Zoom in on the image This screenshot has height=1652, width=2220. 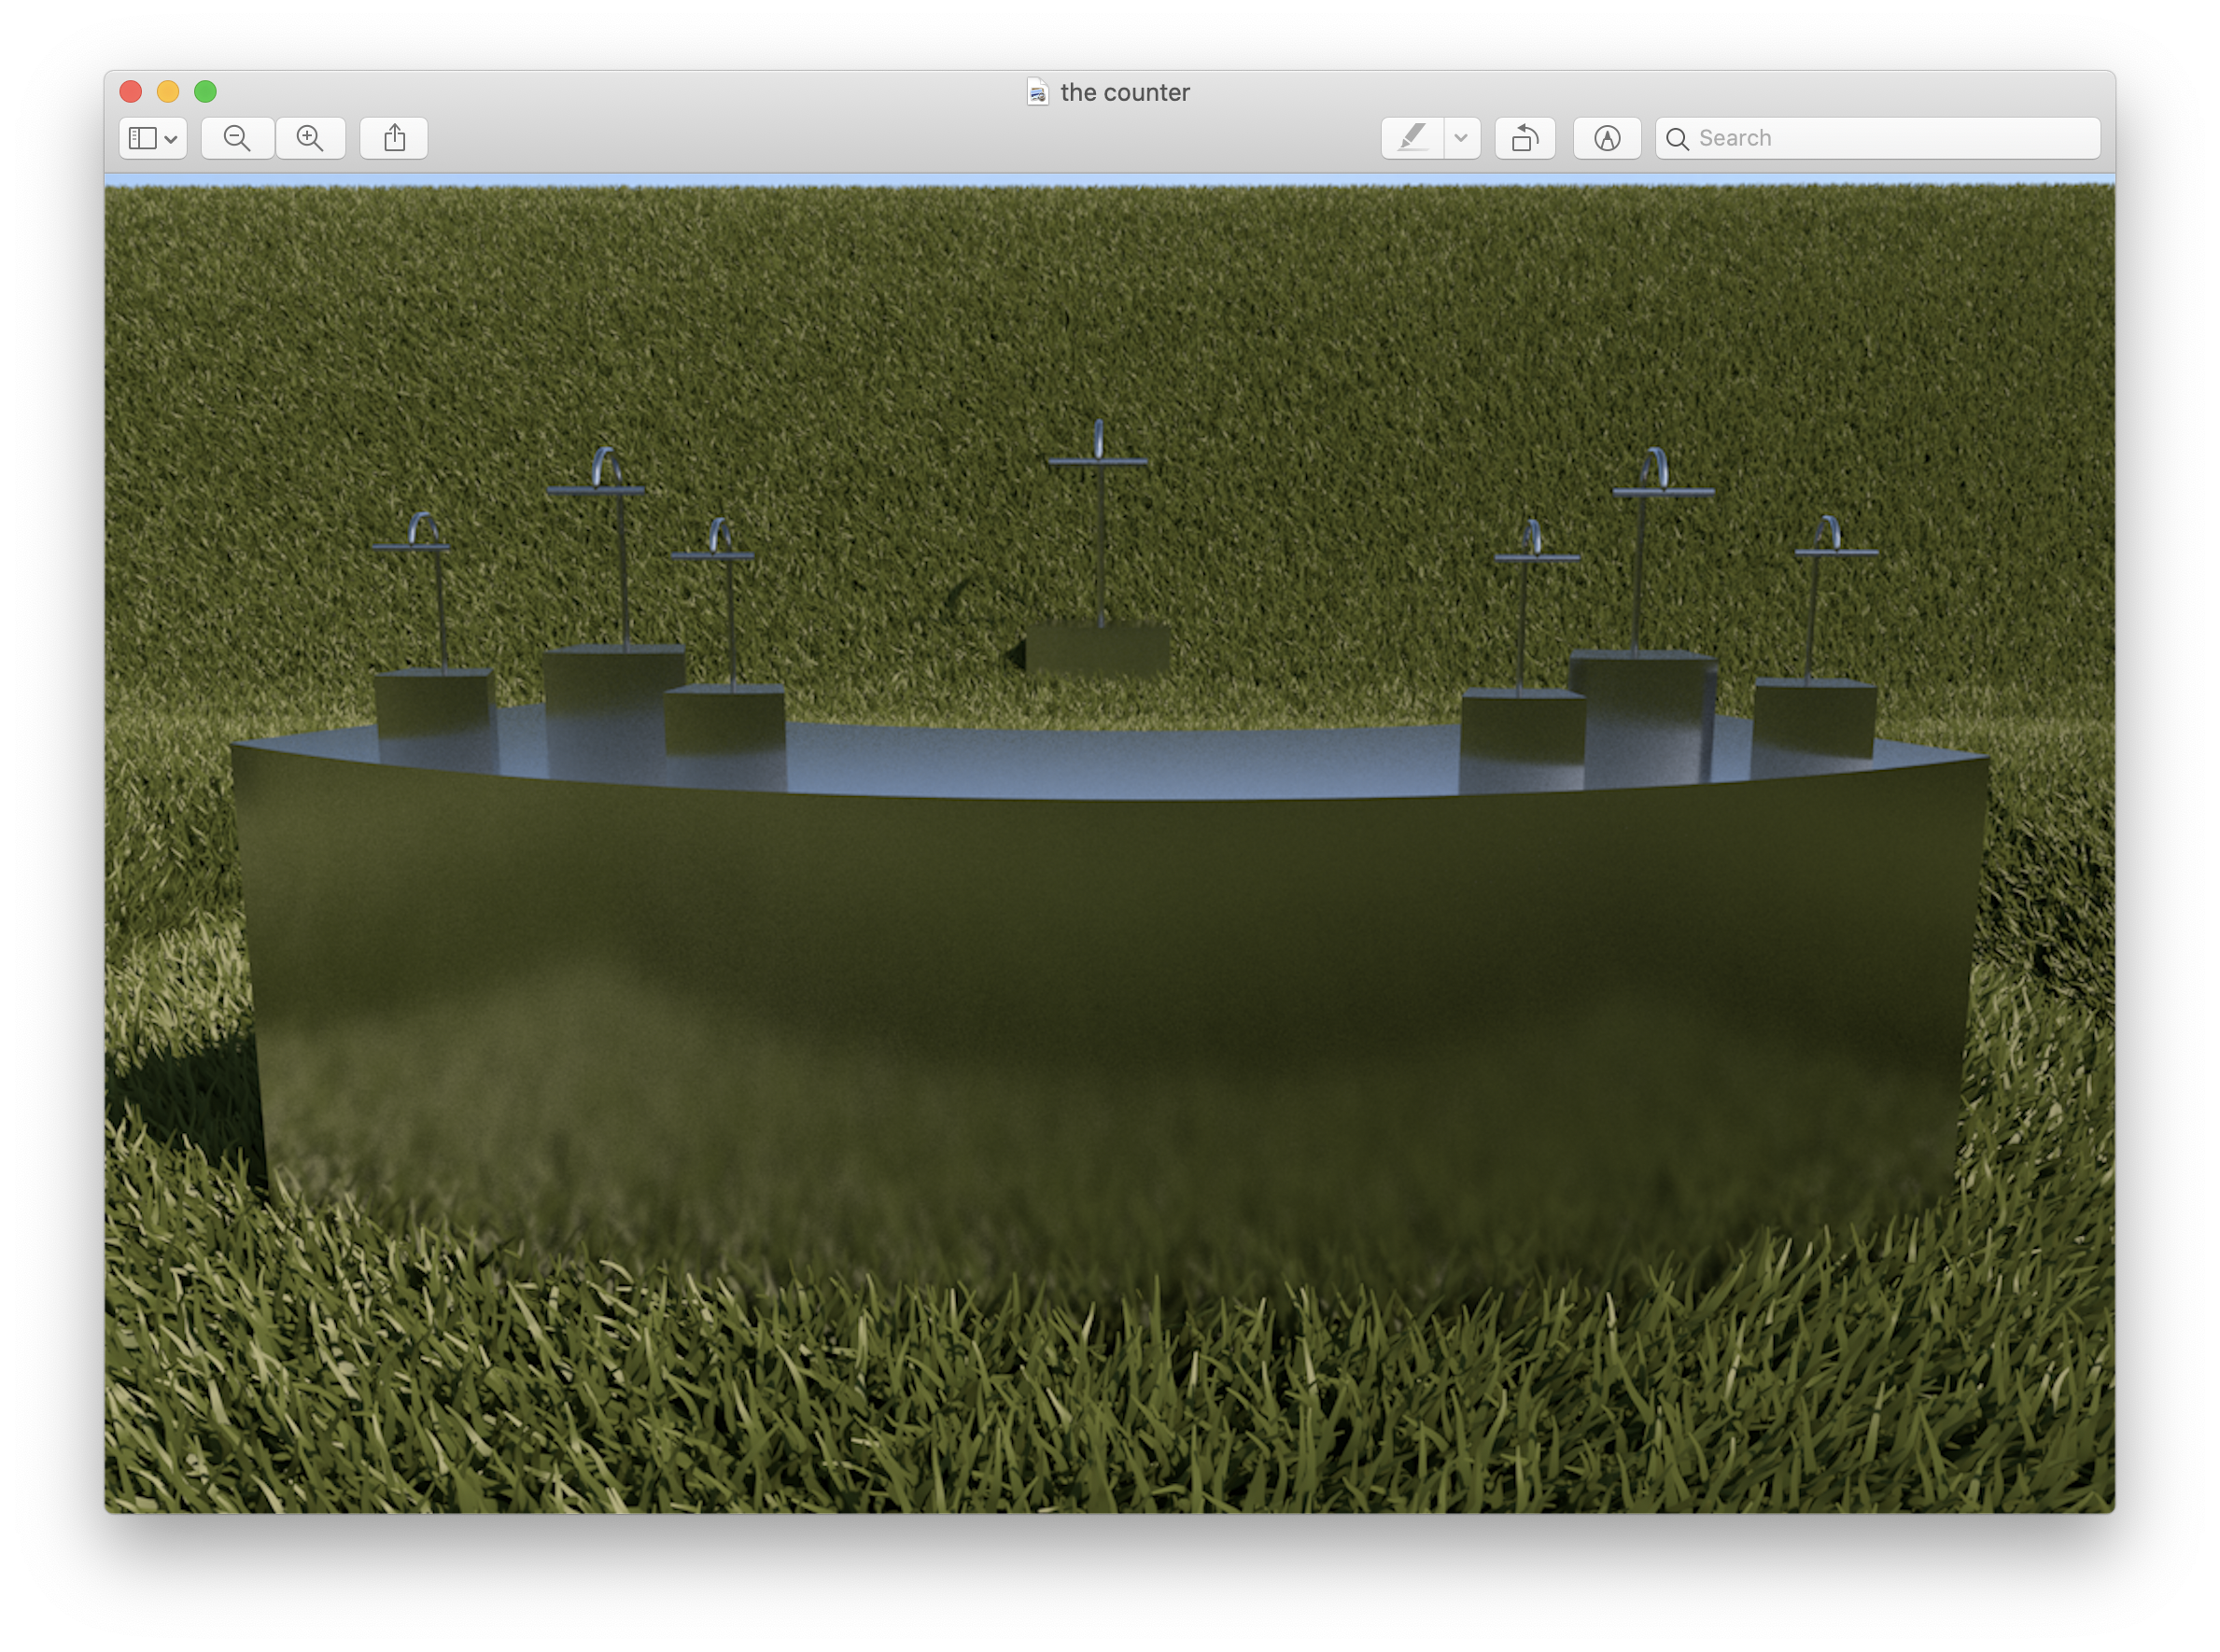[x=311, y=138]
